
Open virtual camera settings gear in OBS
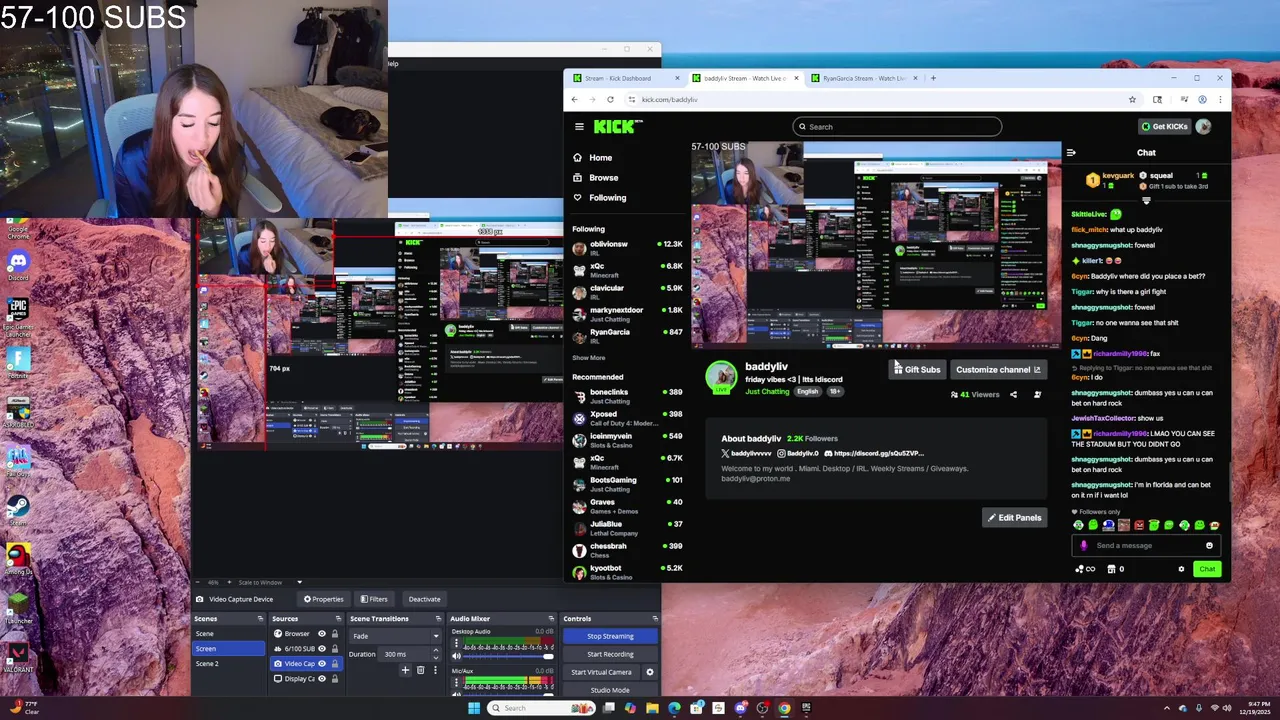click(649, 672)
